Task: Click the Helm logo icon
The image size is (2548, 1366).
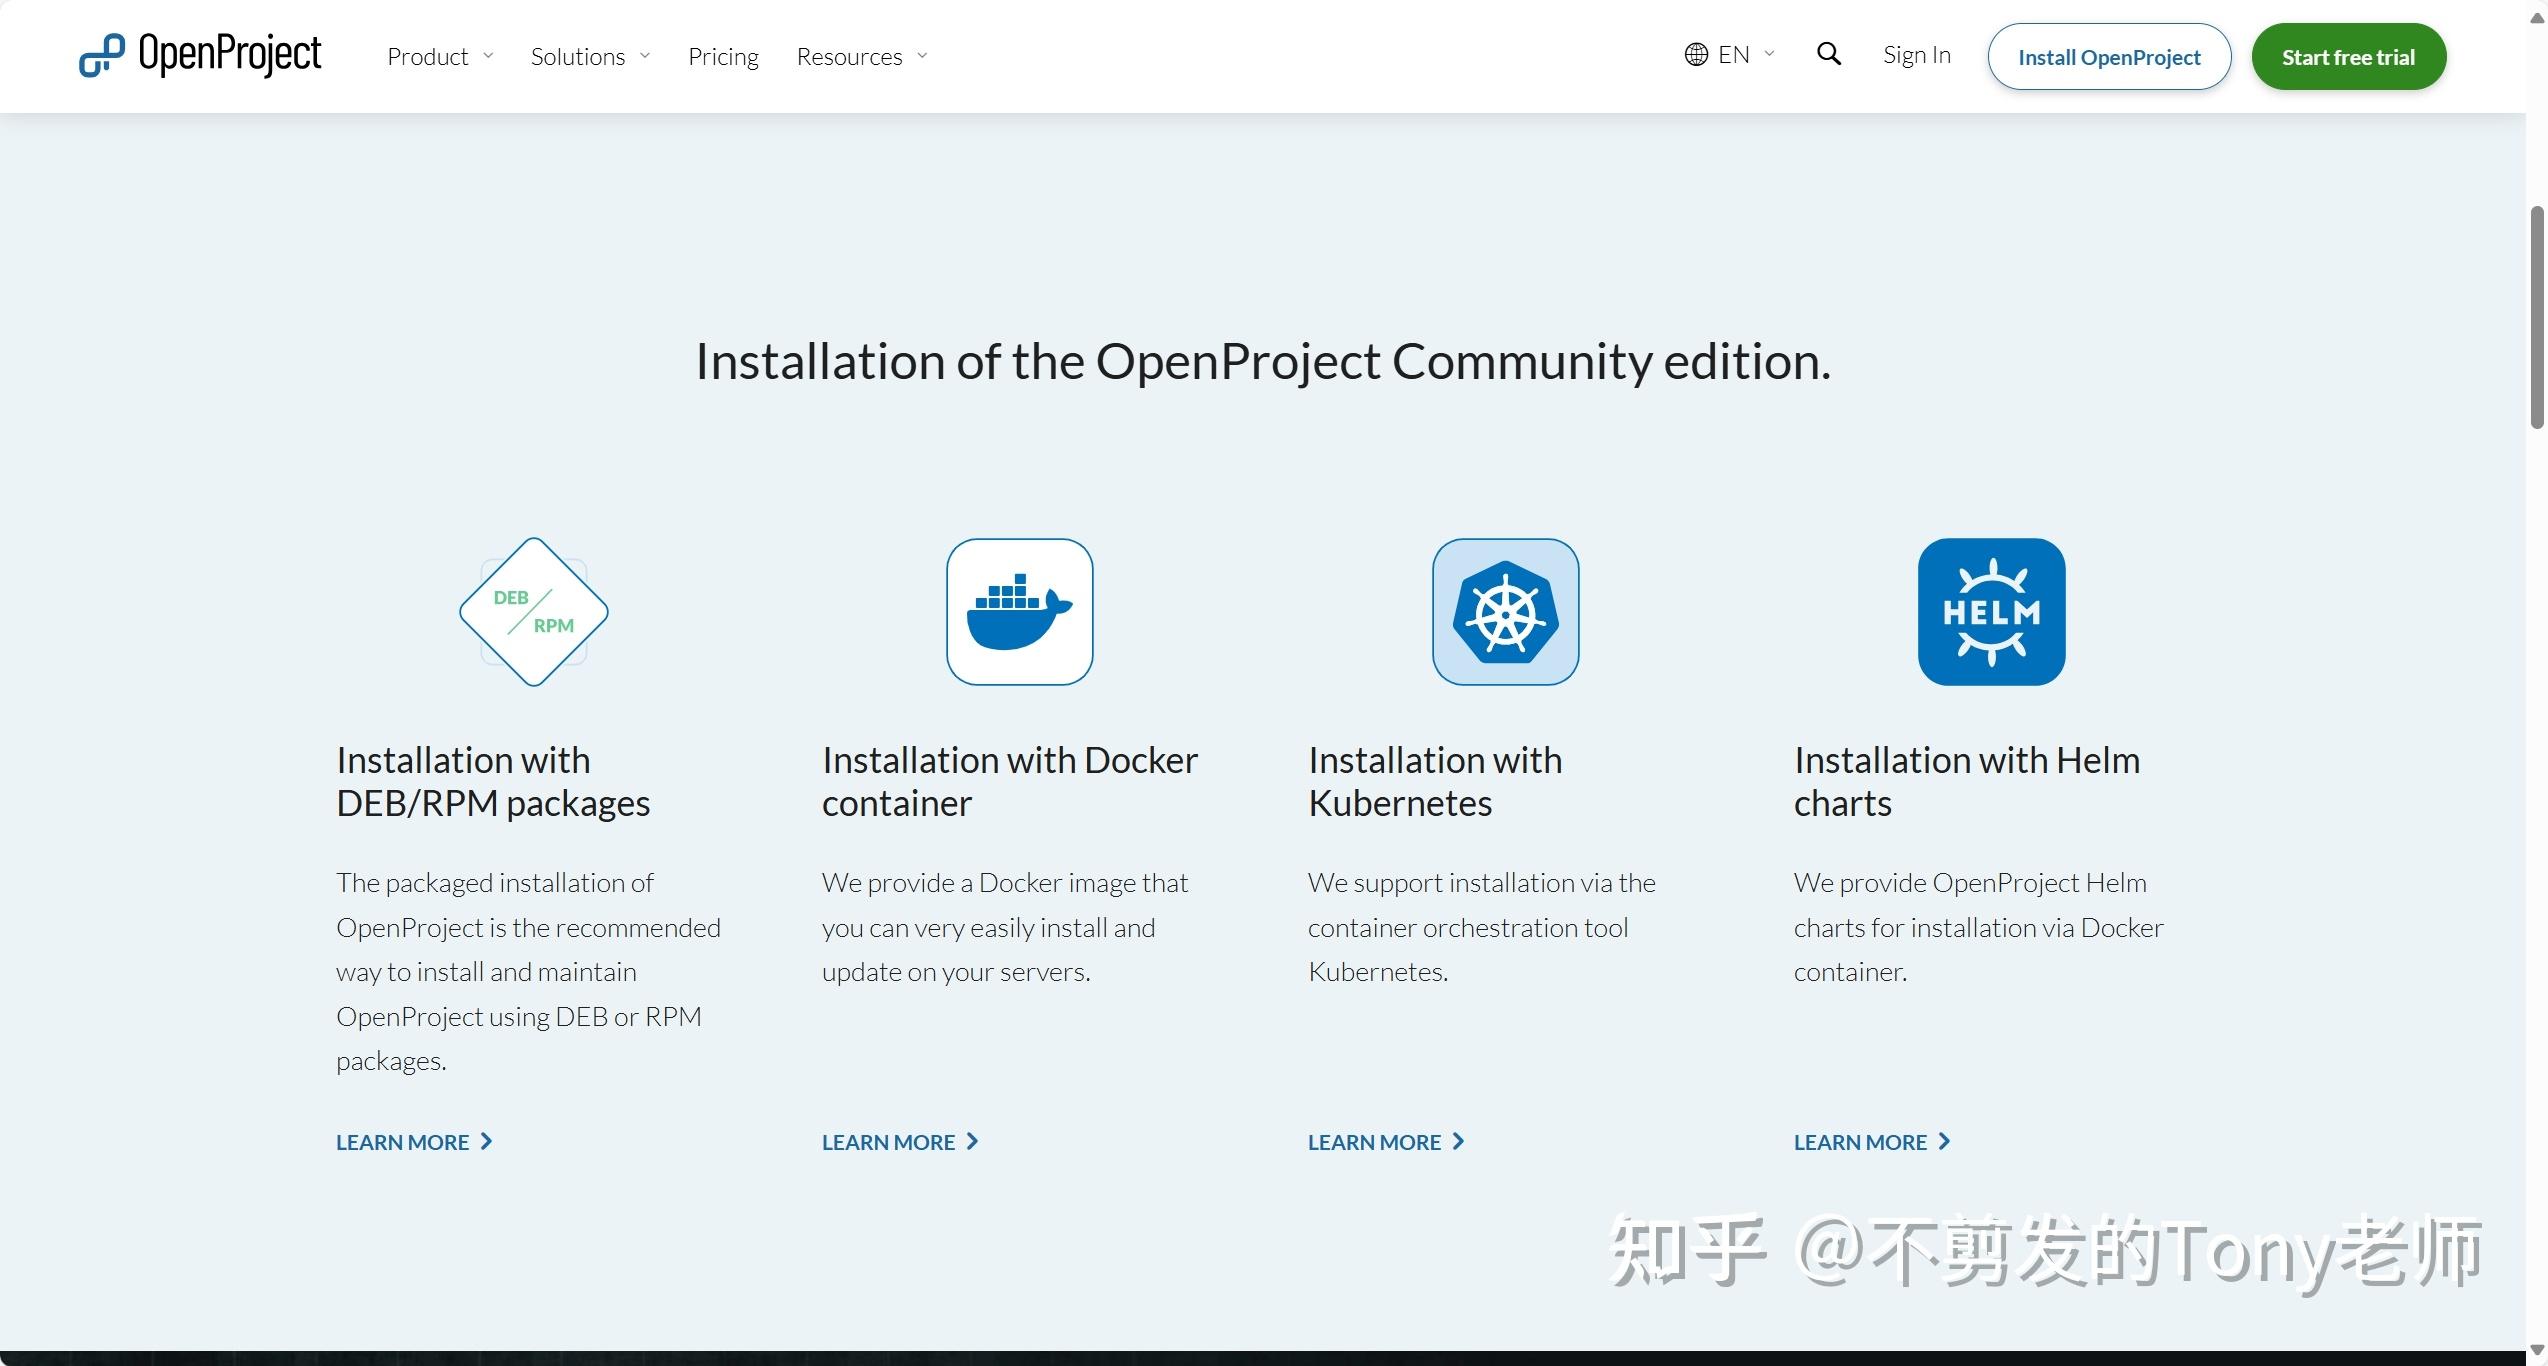Action: (1991, 612)
